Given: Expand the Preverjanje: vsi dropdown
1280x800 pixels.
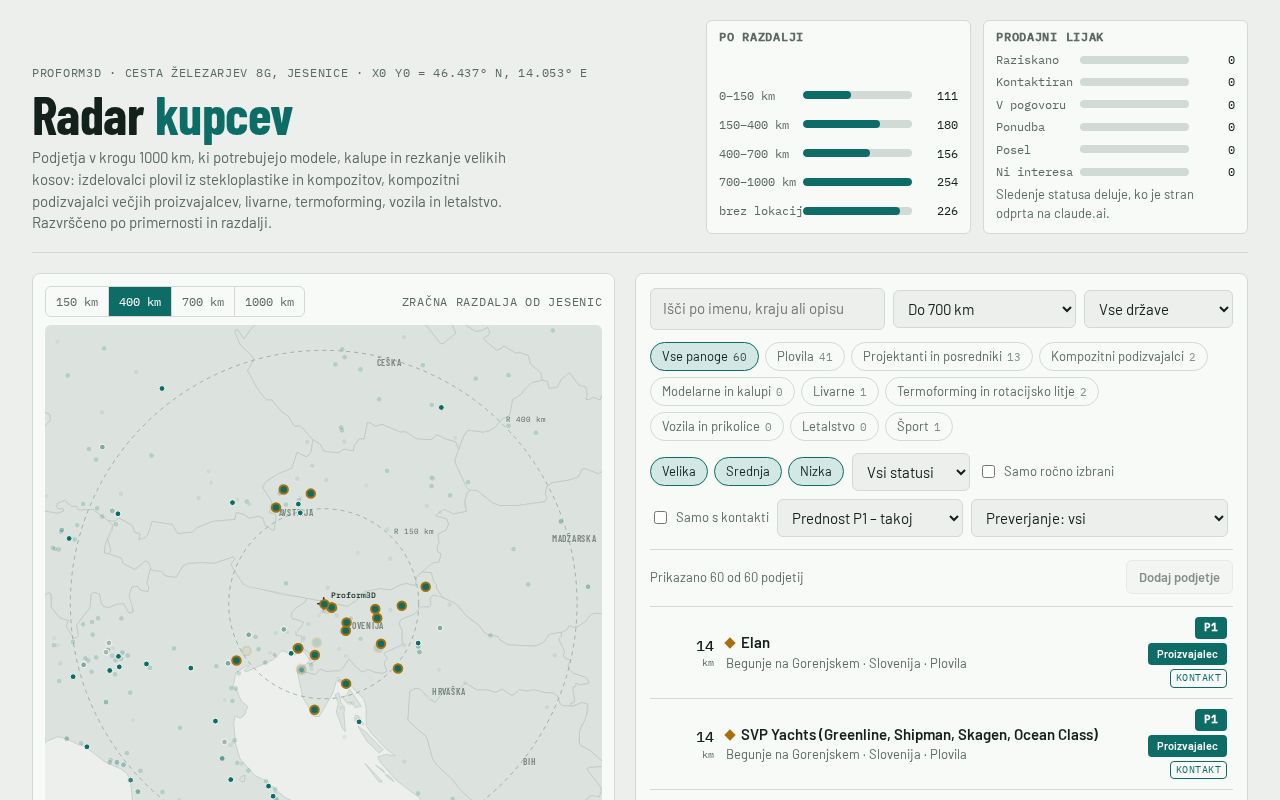Looking at the screenshot, I should 1099,518.
